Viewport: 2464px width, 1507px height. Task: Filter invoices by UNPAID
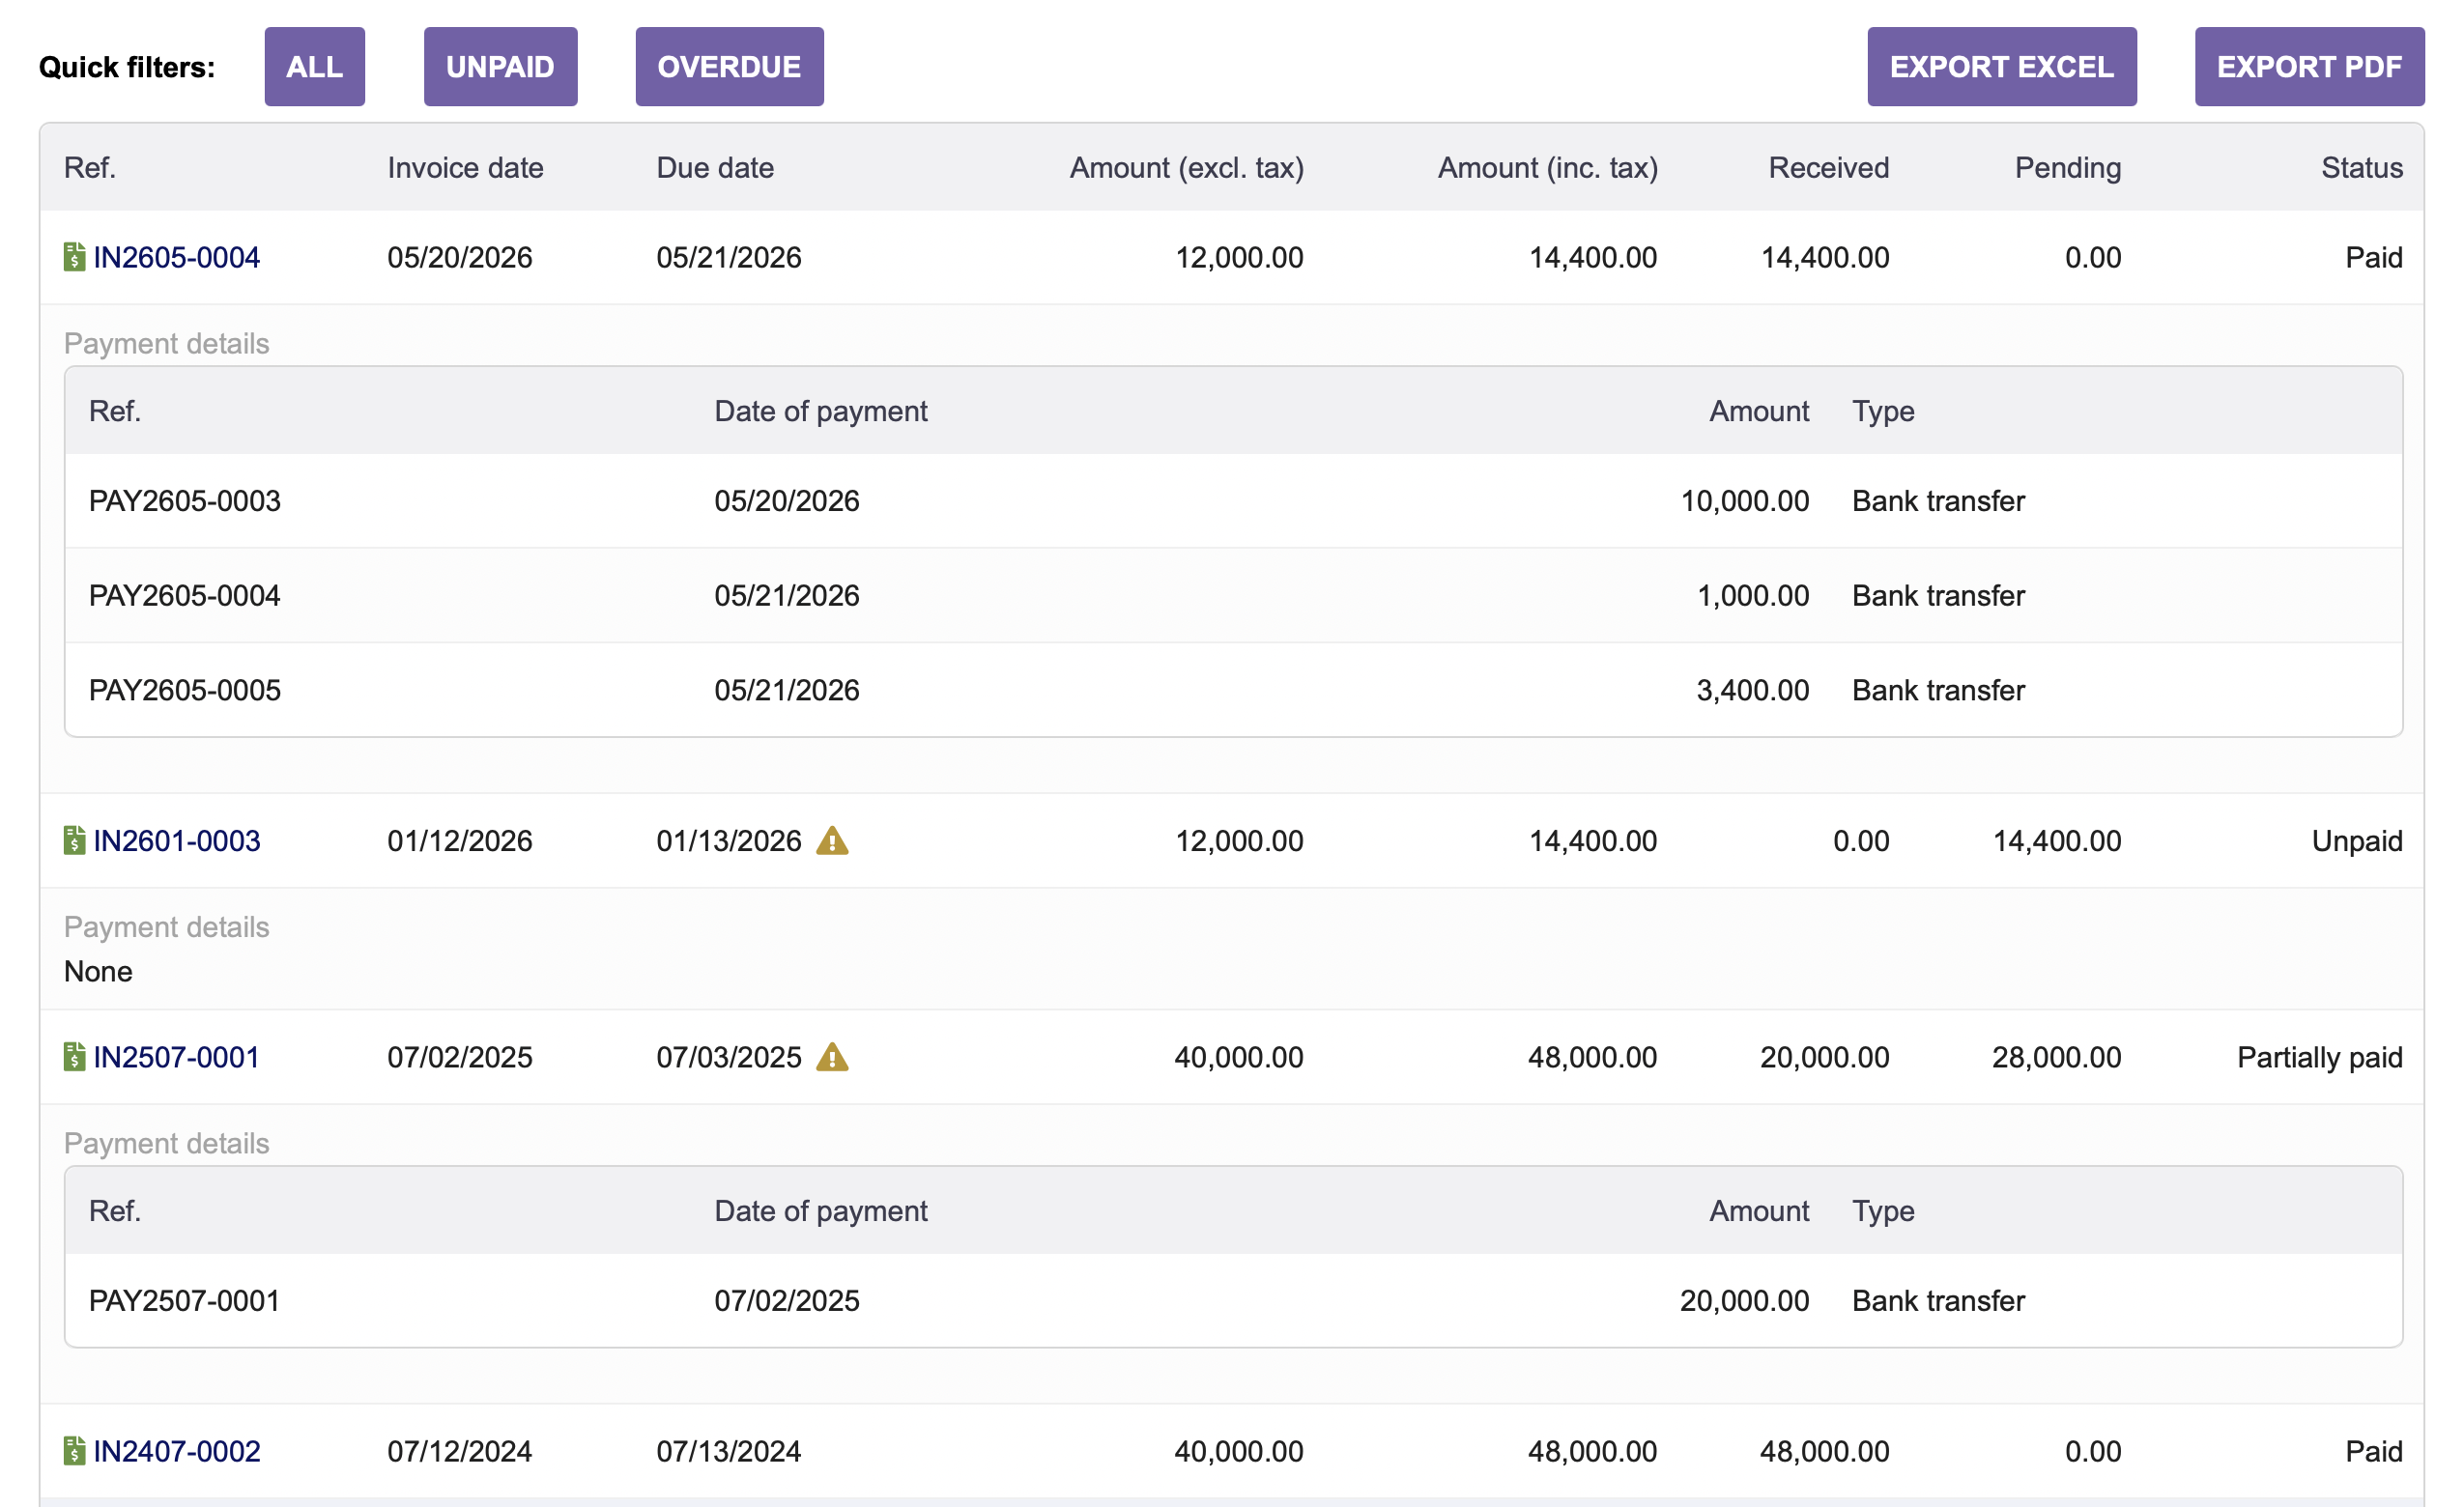tap(500, 66)
